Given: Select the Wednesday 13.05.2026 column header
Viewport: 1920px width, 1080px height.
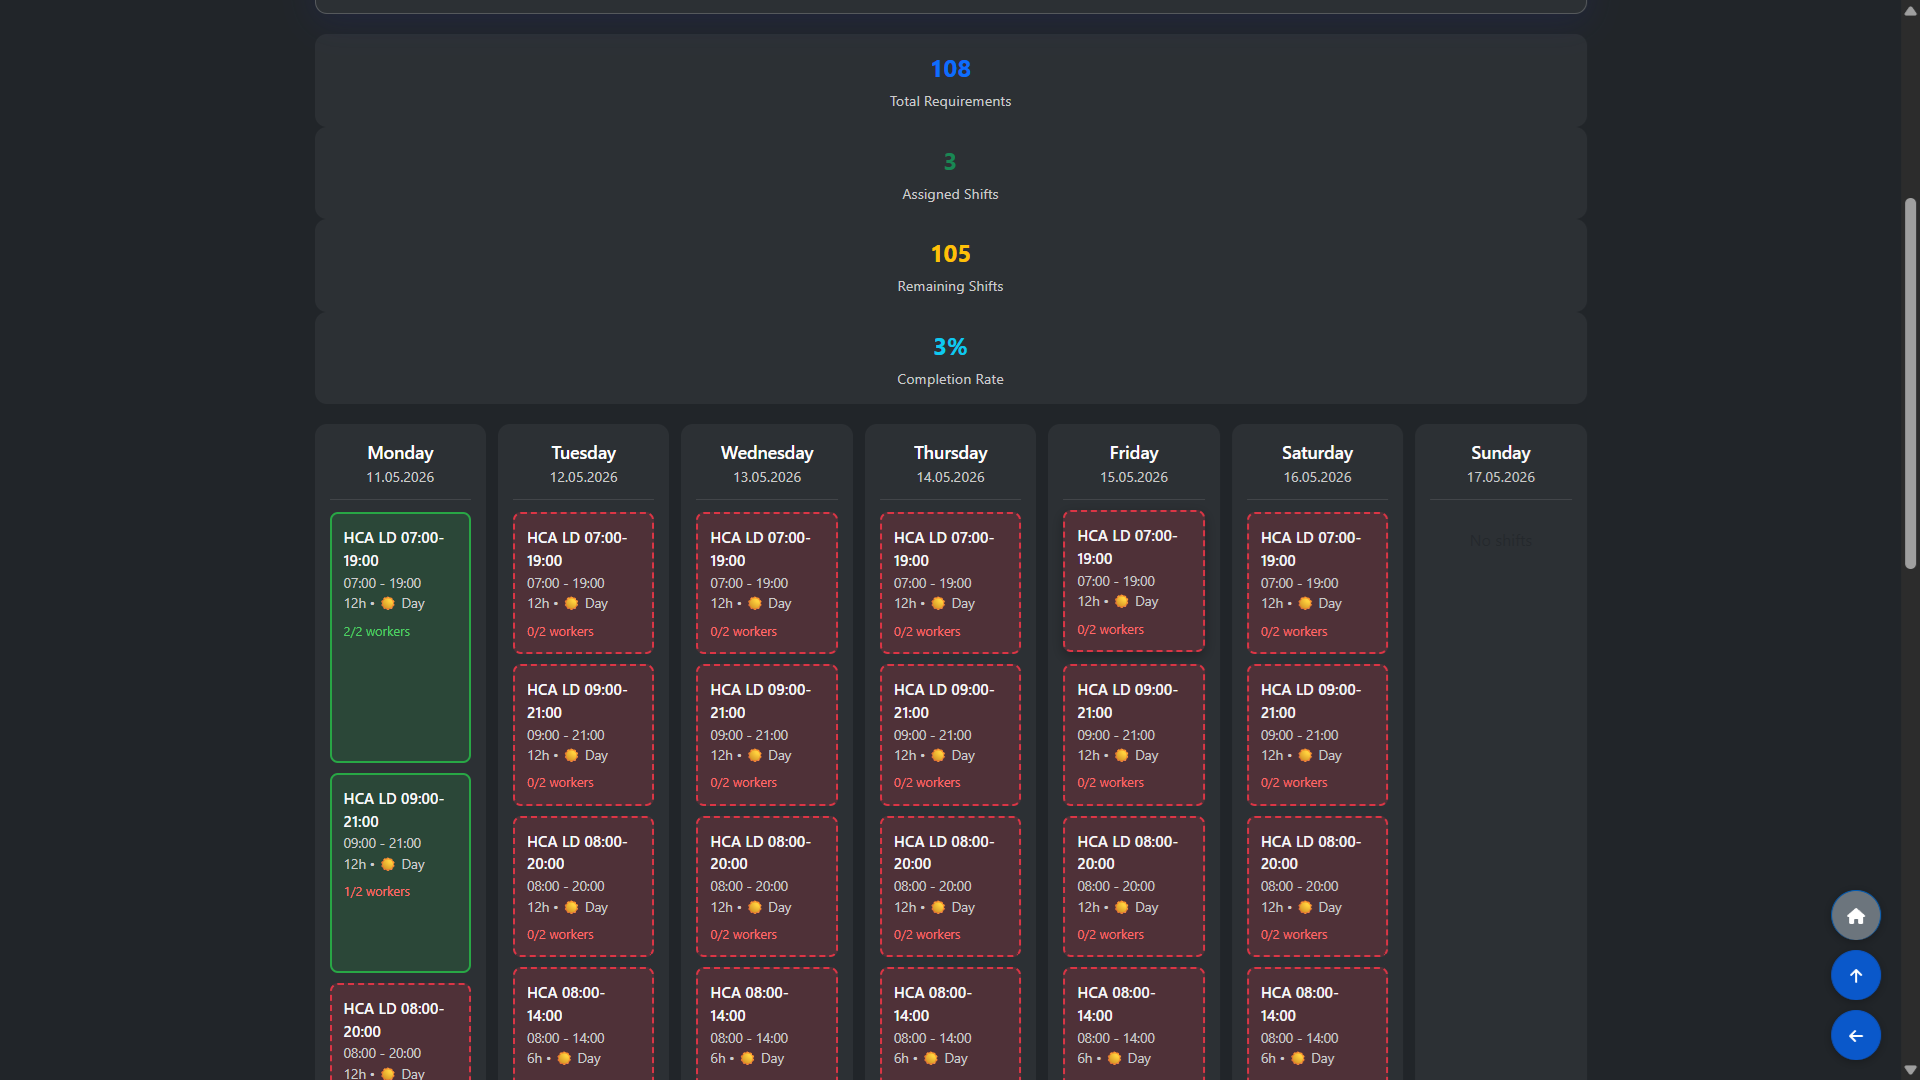Looking at the screenshot, I should pos(766,463).
